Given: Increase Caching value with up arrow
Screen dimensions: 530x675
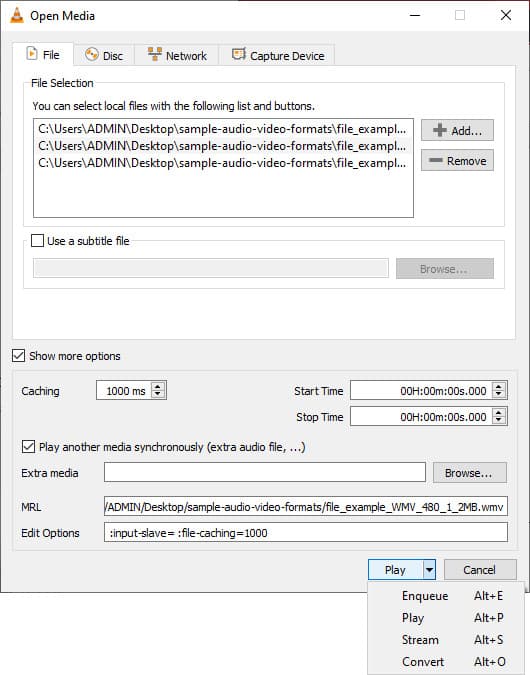Looking at the screenshot, I should click(x=158, y=386).
